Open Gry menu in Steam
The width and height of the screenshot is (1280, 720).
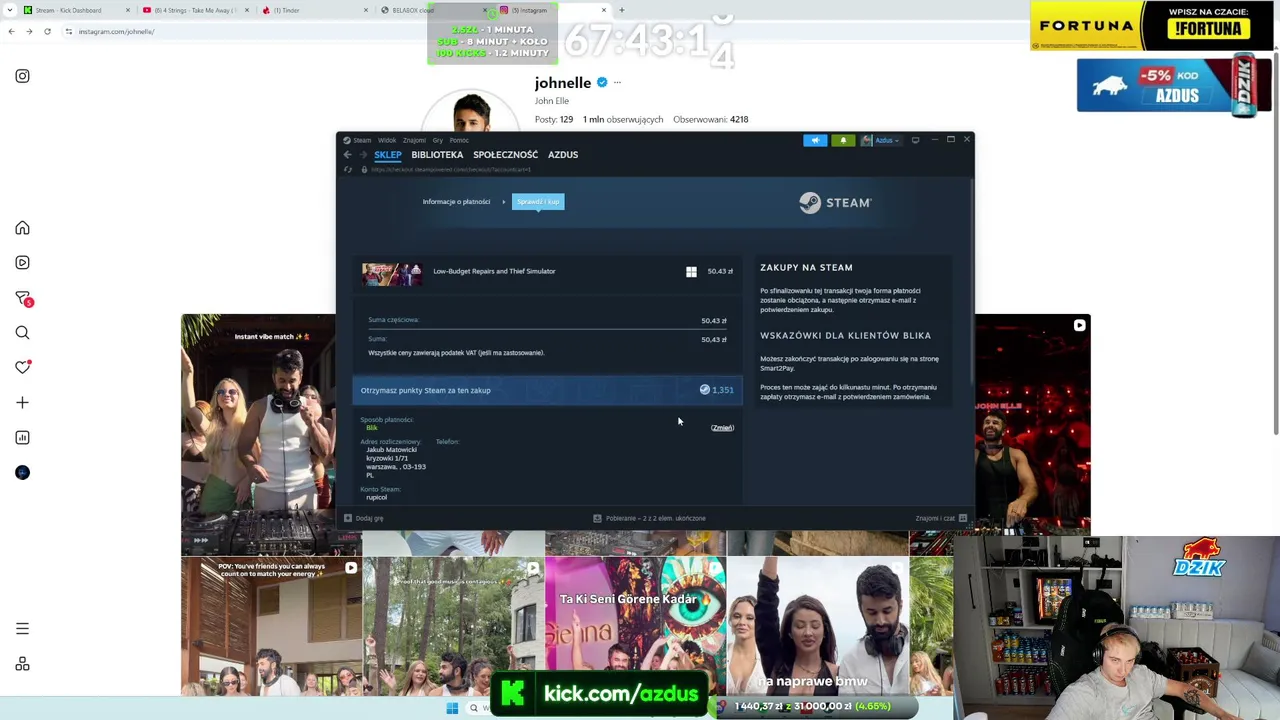click(x=437, y=140)
